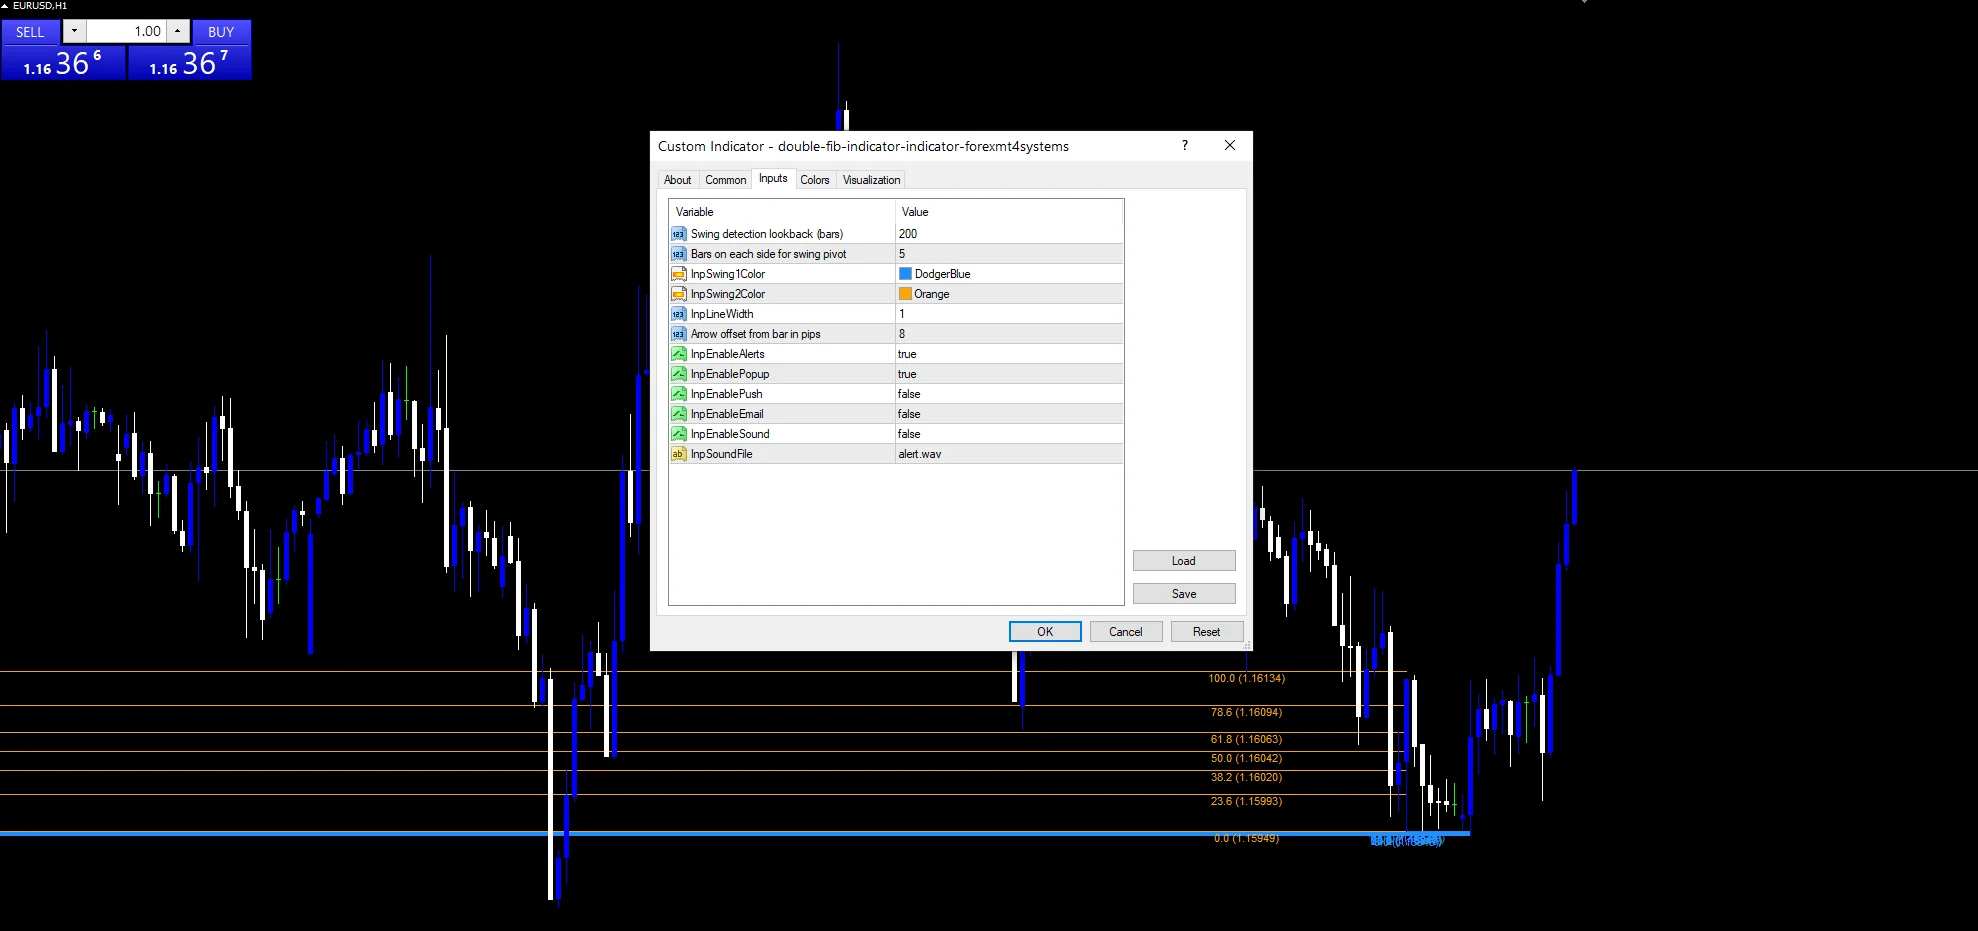Click the boolean icon beside InpEnablePopup
Image resolution: width=1978 pixels, height=931 pixels.
coord(678,374)
